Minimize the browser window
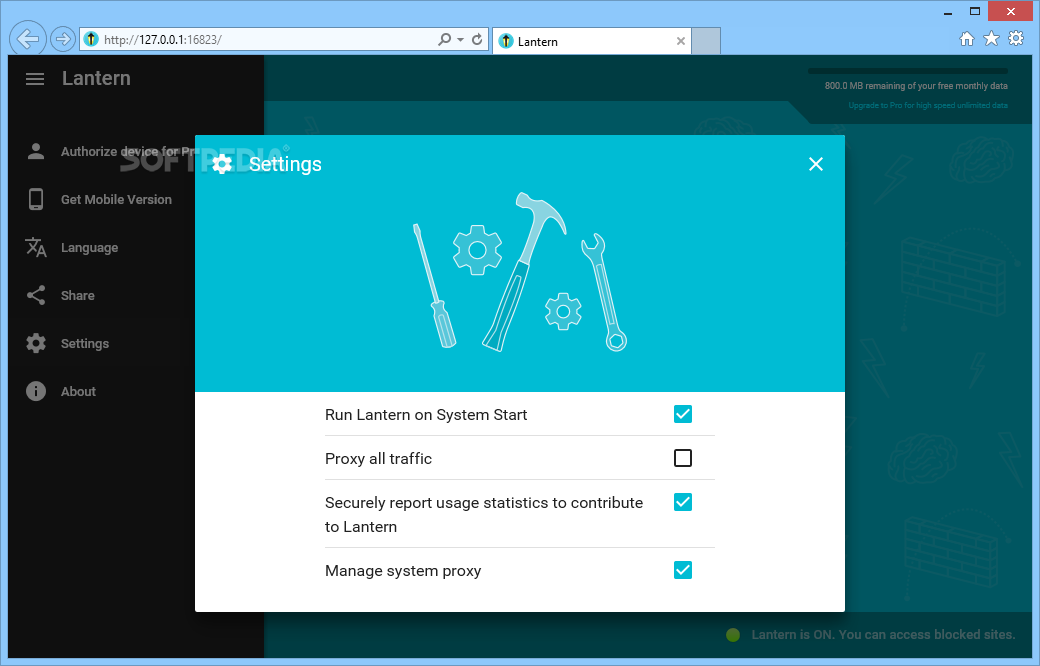This screenshot has width=1040, height=666. pos(948,12)
